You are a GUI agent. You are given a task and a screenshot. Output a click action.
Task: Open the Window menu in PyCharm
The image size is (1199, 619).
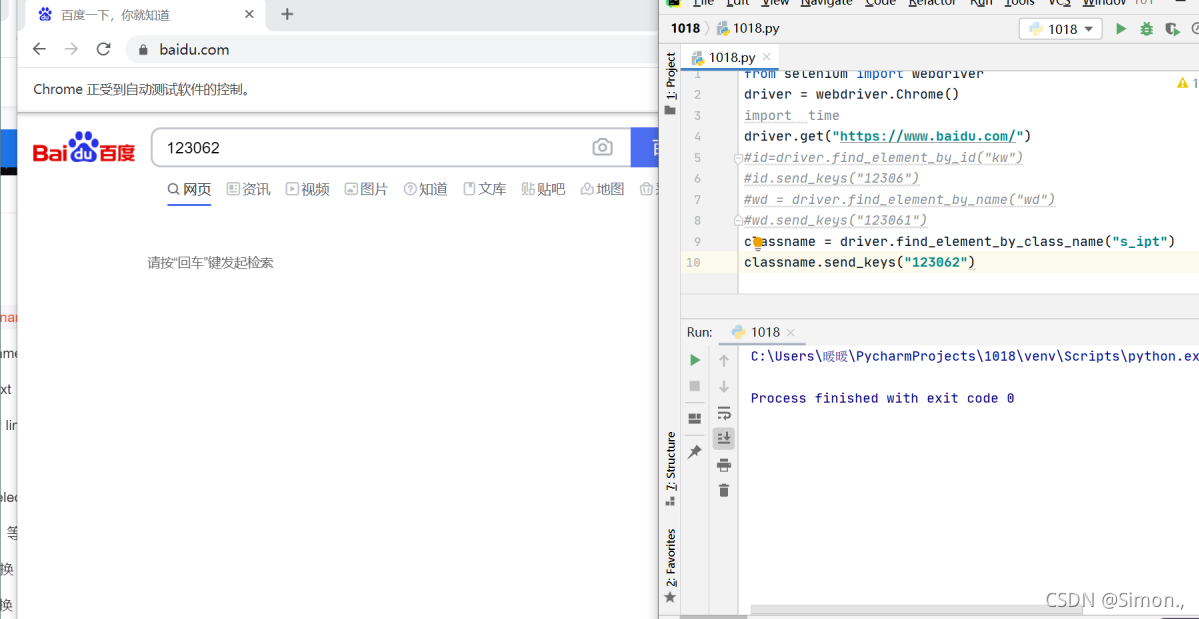point(1103,3)
